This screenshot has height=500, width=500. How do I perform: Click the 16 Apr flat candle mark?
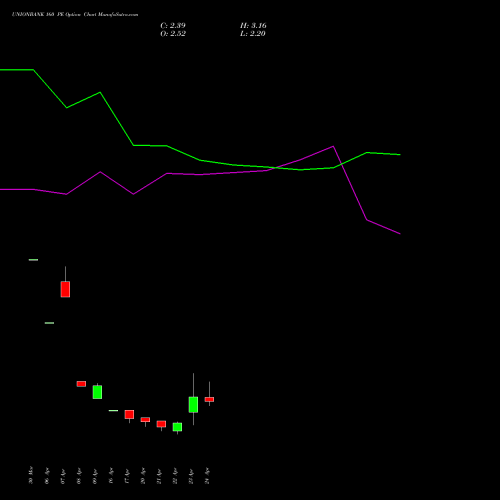[x=113, y=410]
